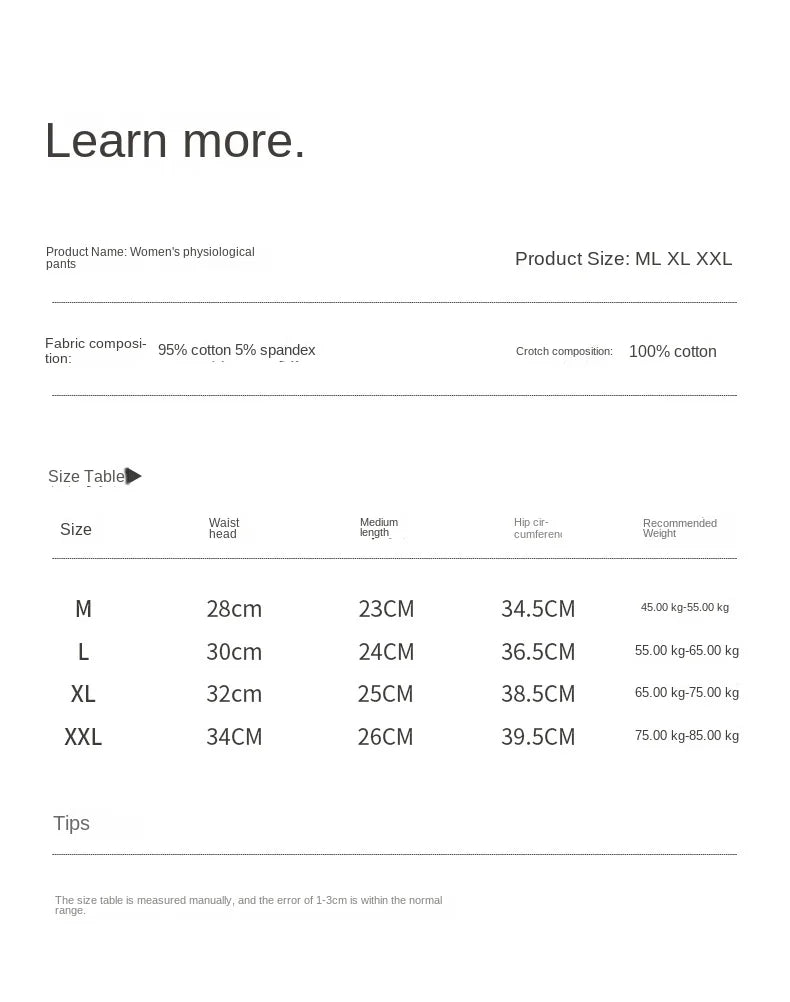Click the Medium length column header
This screenshot has height=1002, width=790.
click(x=379, y=528)
